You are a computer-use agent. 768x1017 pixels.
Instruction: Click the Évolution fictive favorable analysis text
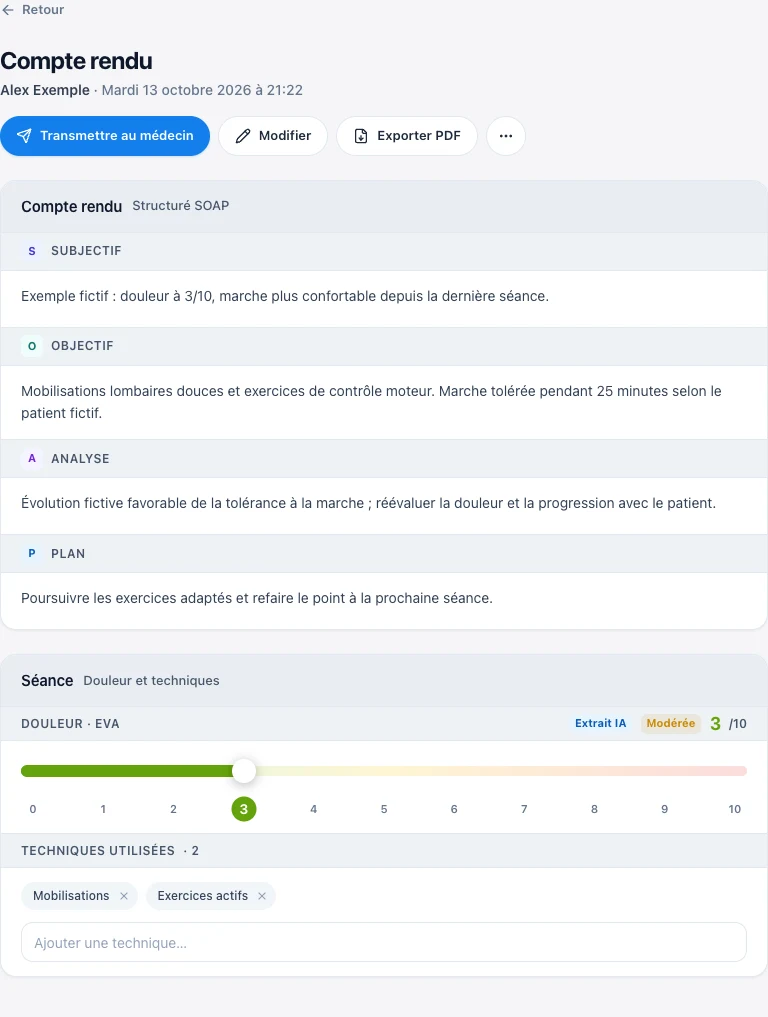[368, 503]
